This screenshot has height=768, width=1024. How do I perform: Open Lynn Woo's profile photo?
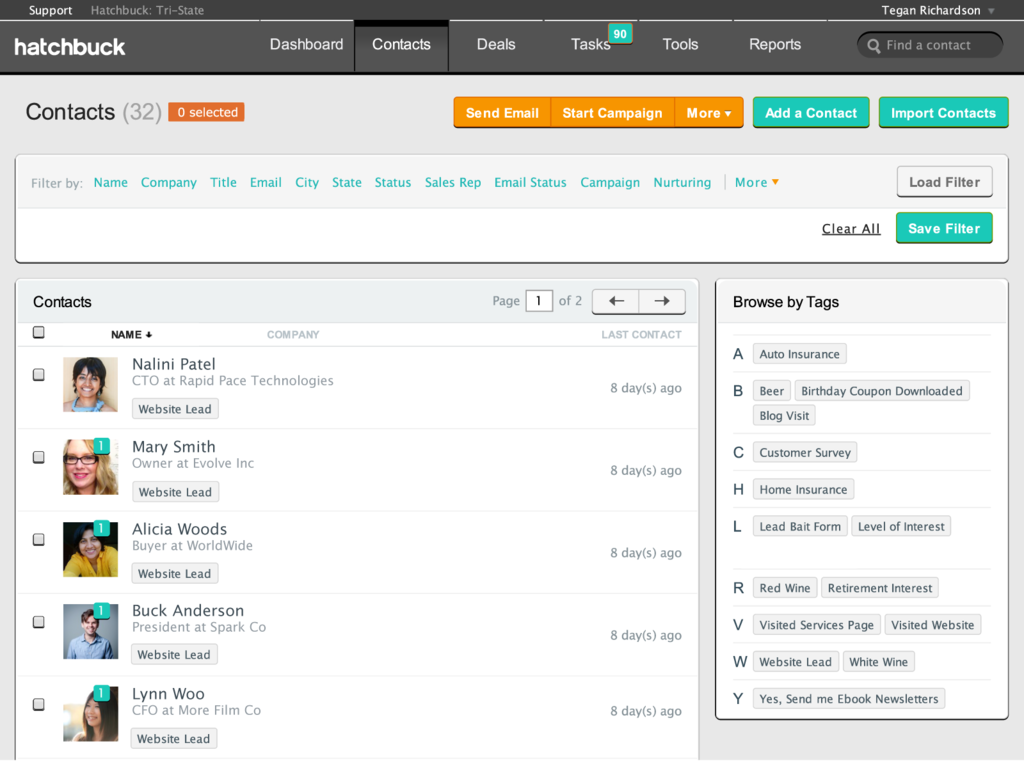[x=90, y=713]
